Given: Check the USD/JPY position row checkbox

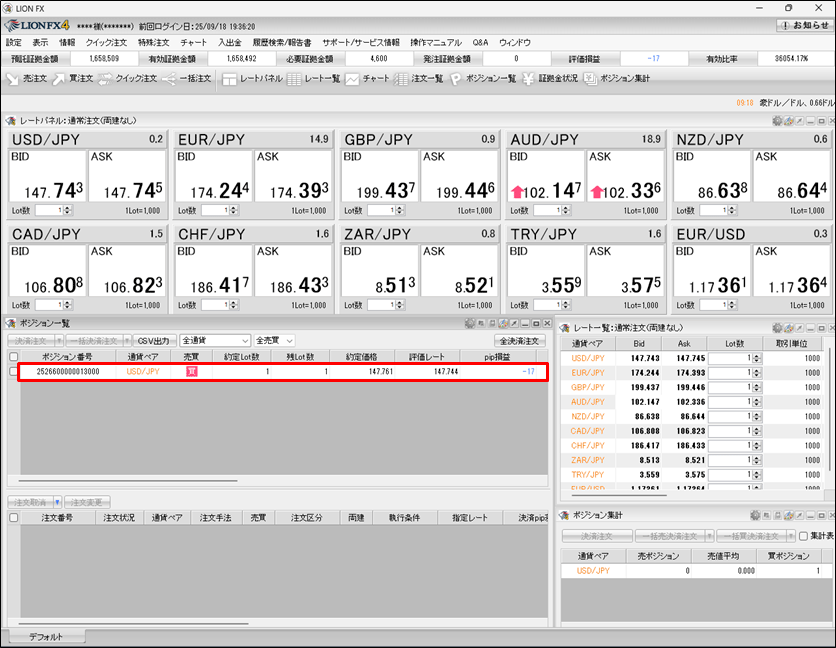Looking at the screenshot, I should pos(14,371).
